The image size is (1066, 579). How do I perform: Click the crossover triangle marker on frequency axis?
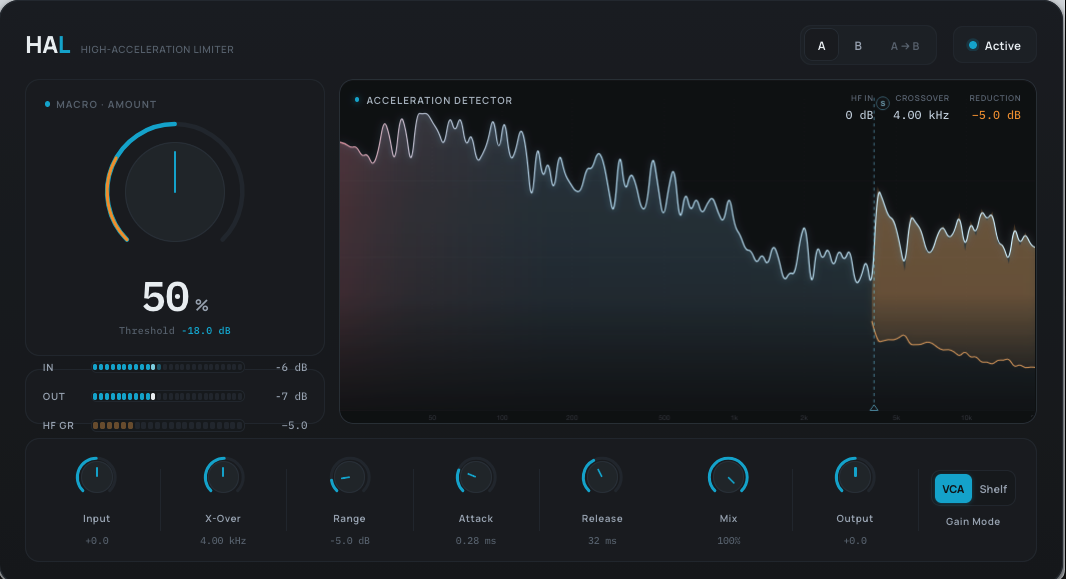[x=874, y=408]
